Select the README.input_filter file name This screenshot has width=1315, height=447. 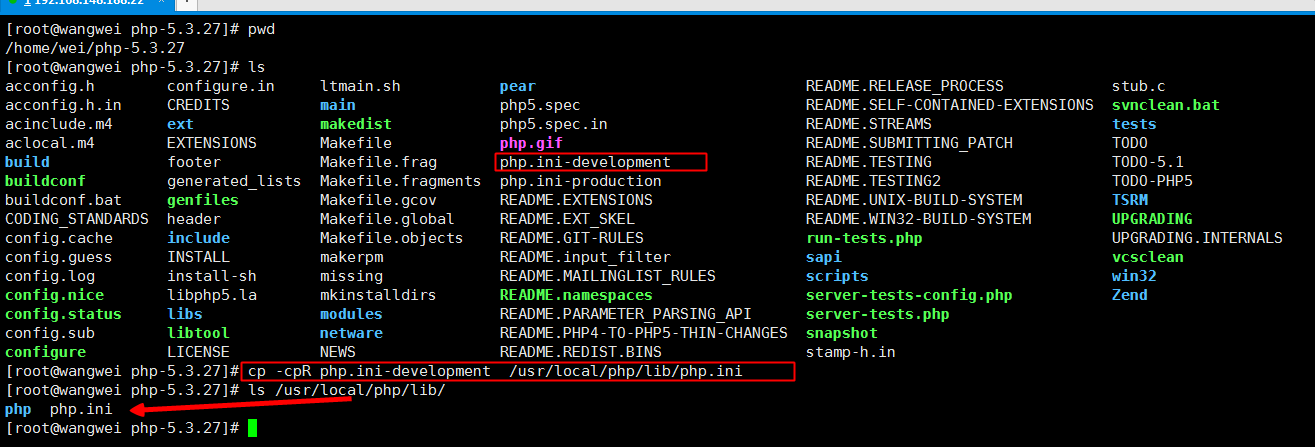585,257
